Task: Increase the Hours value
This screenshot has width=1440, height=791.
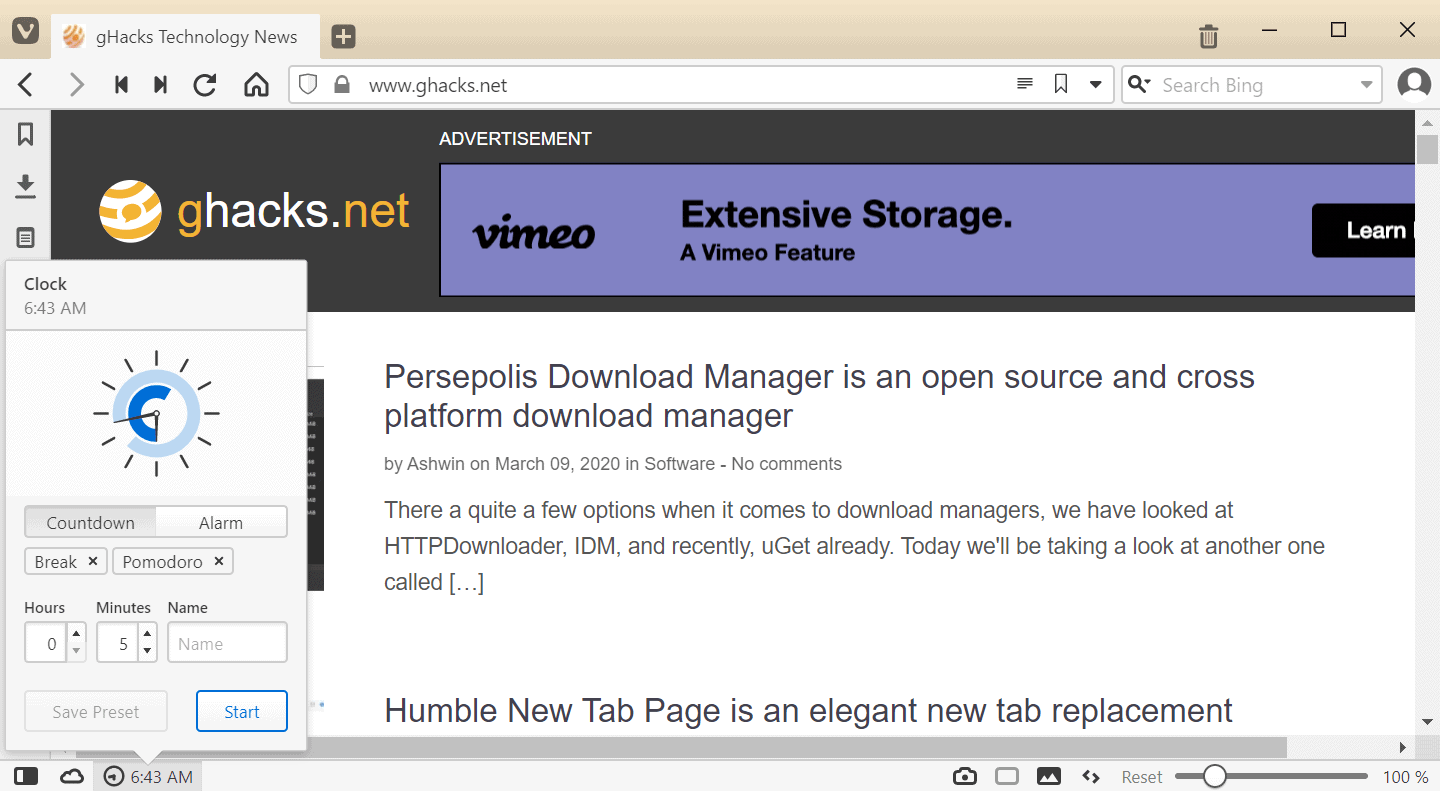Action: click(76, 633)
